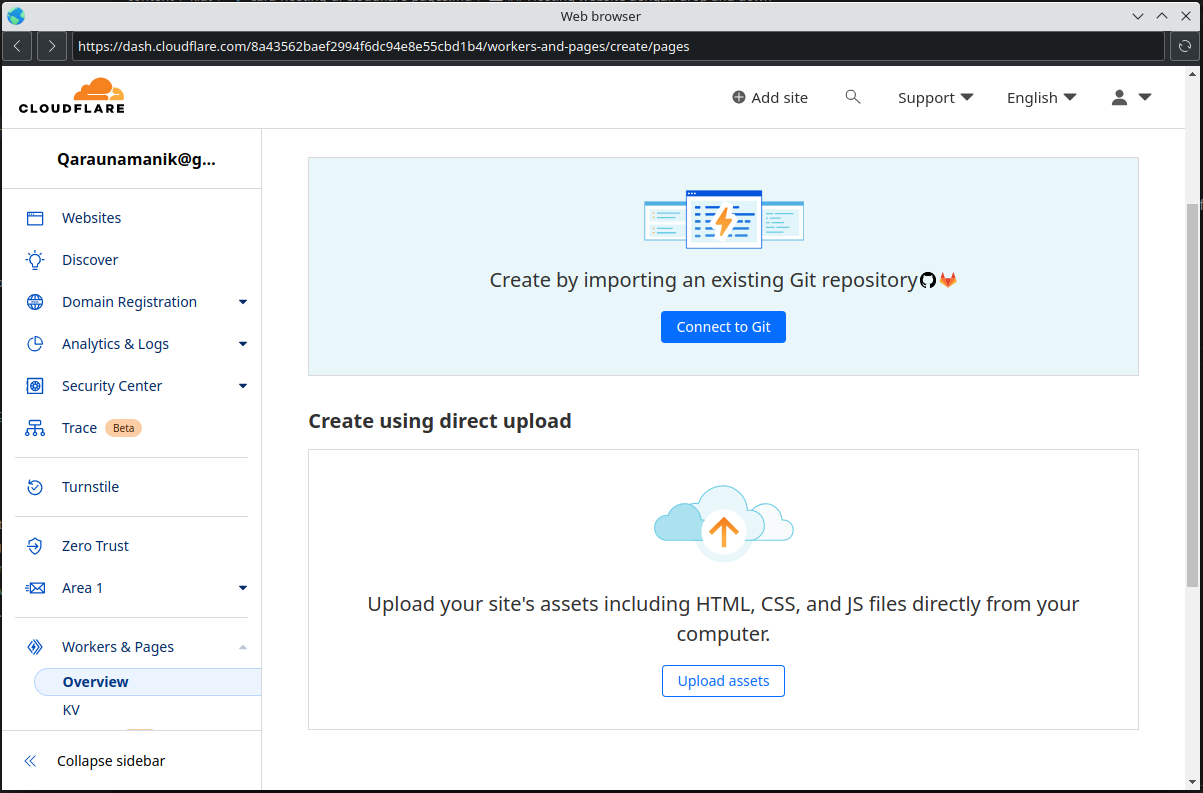Select Overview under Workers & Pages
The width and height of the screenshot is (1203, 793).
click(x=95, y=681)
